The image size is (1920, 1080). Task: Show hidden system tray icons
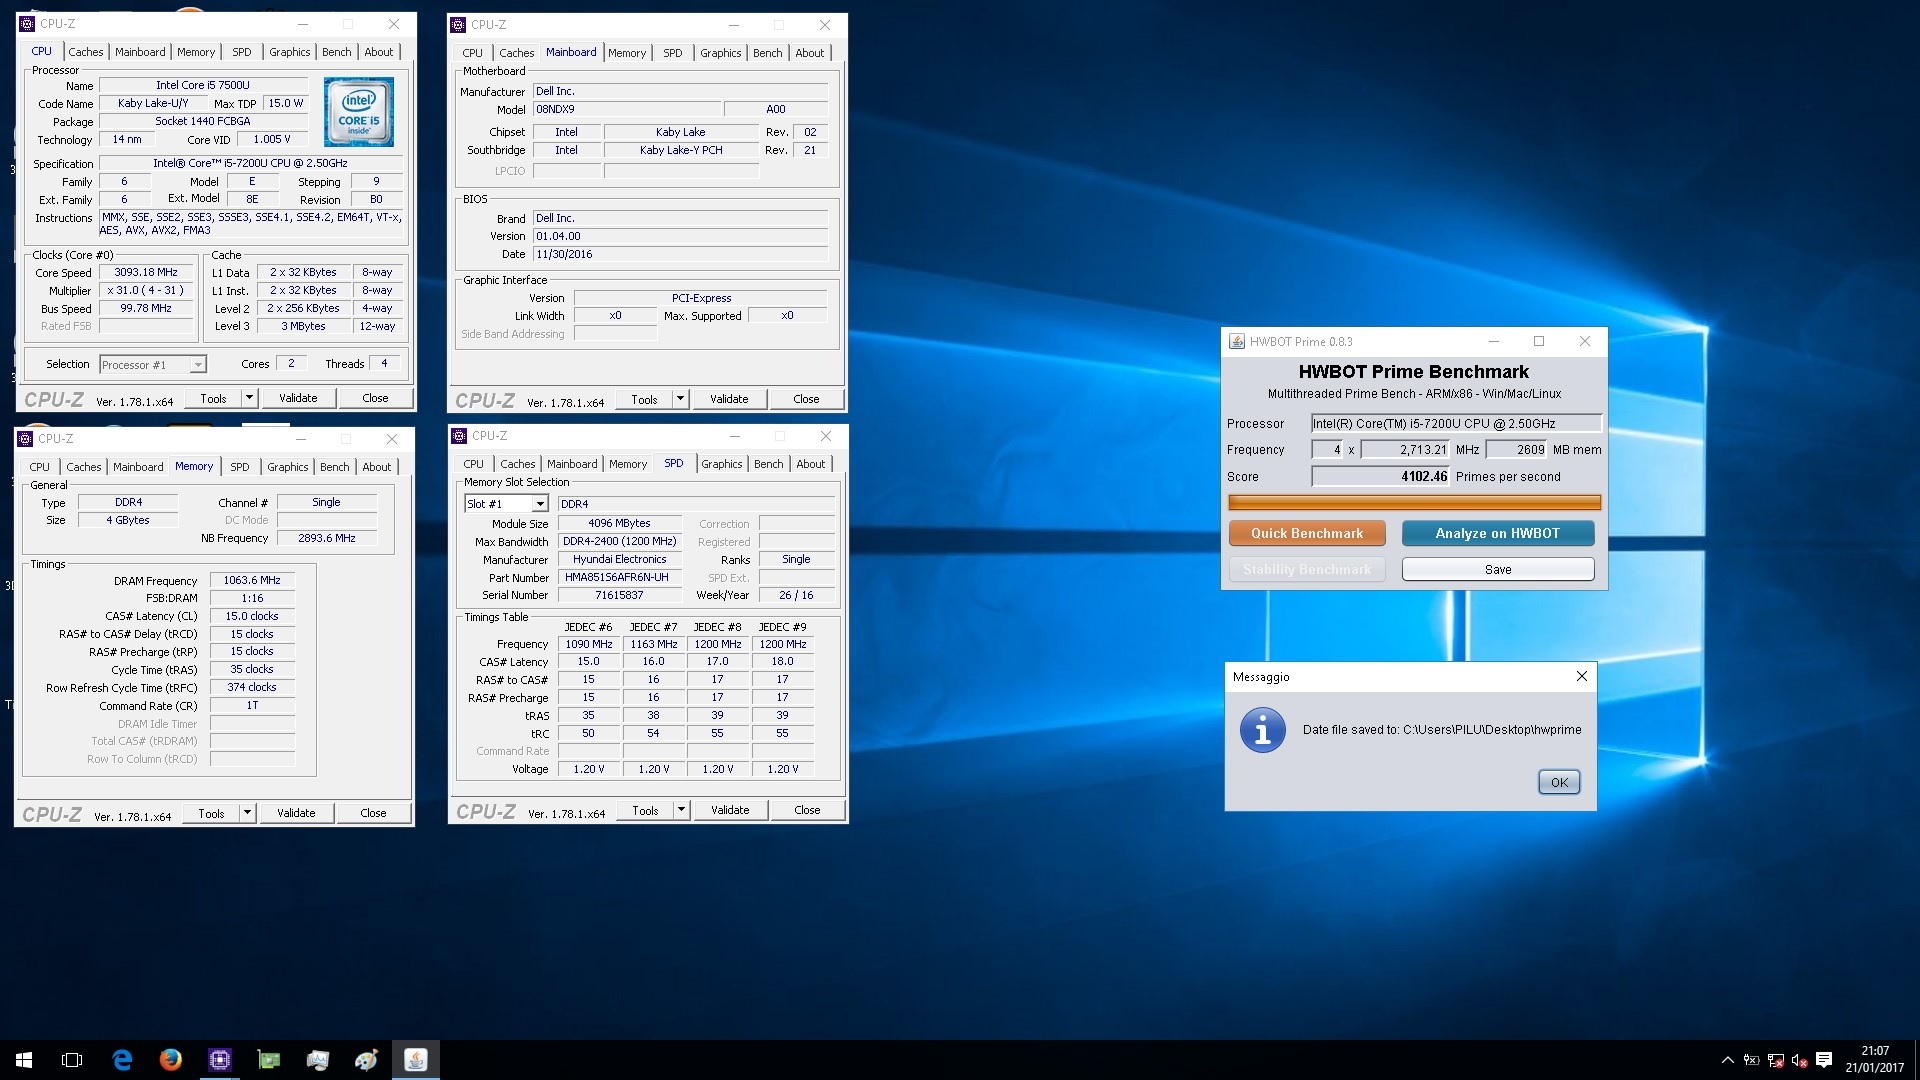[x=1727, y=1060]
